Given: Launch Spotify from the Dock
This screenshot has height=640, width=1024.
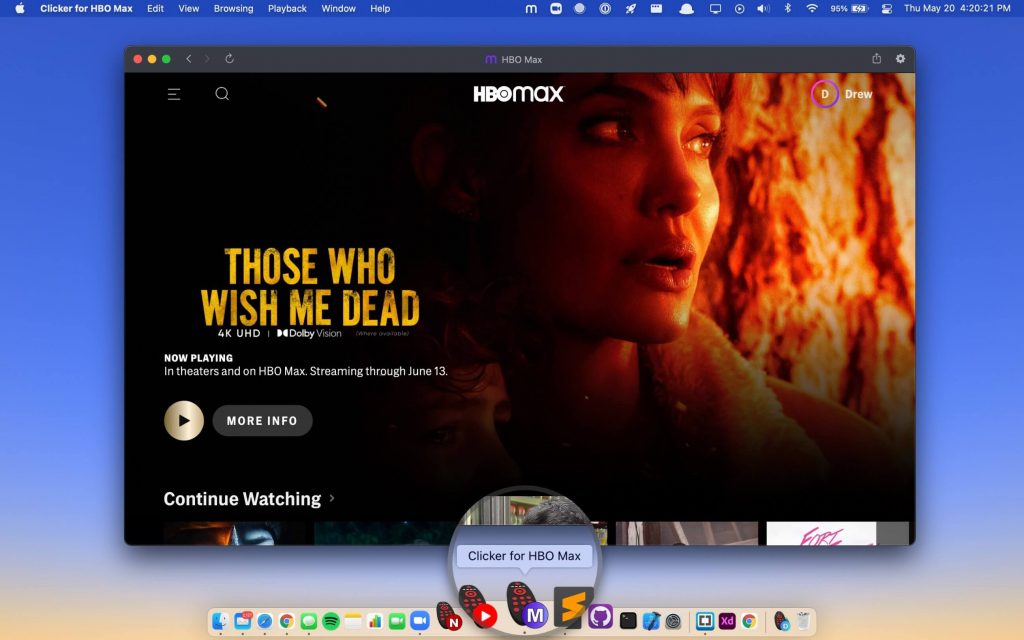Looking at the screenshot, I should (331, 620).
